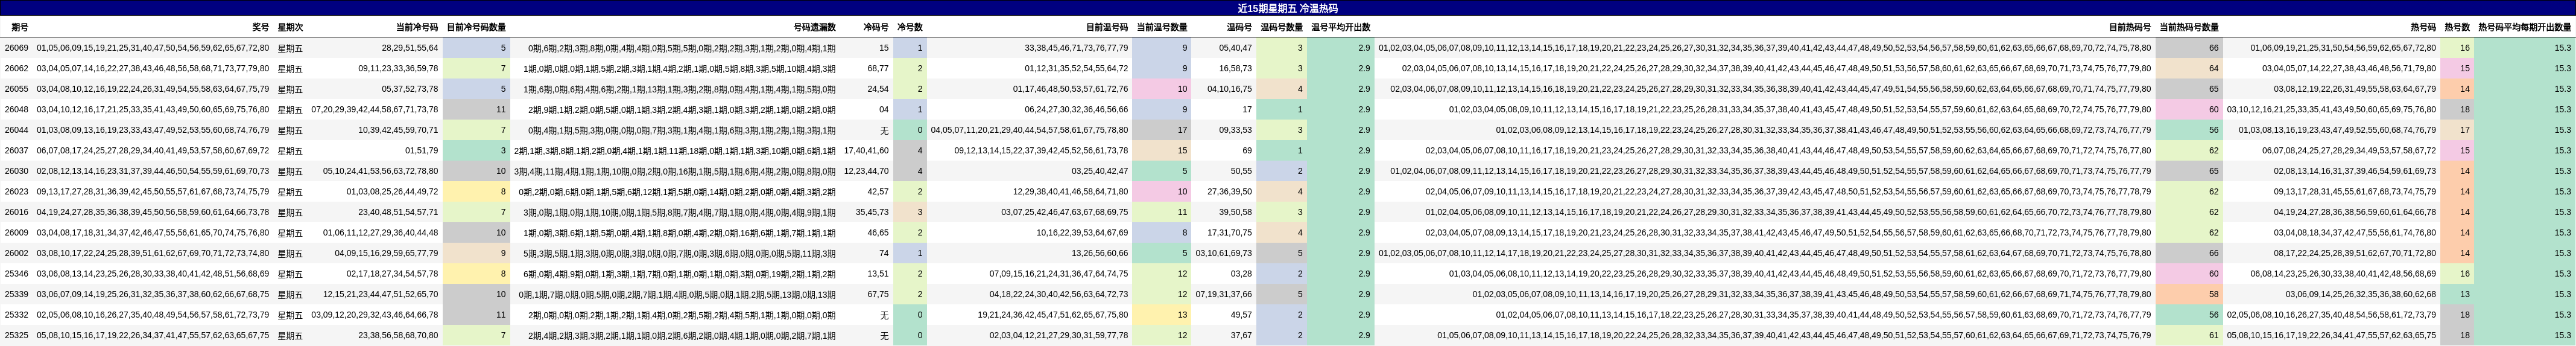Select period number 25325
The height and width of the screenshot is (346, 2576).
pyautogui.click(x=16, y=335)
